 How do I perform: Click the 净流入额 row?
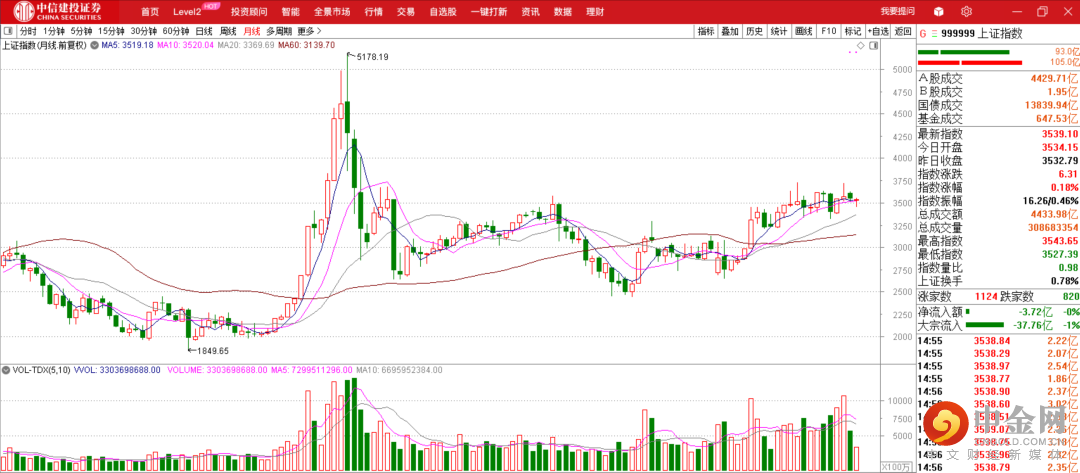pyautogui.click(x=997, y=311)
